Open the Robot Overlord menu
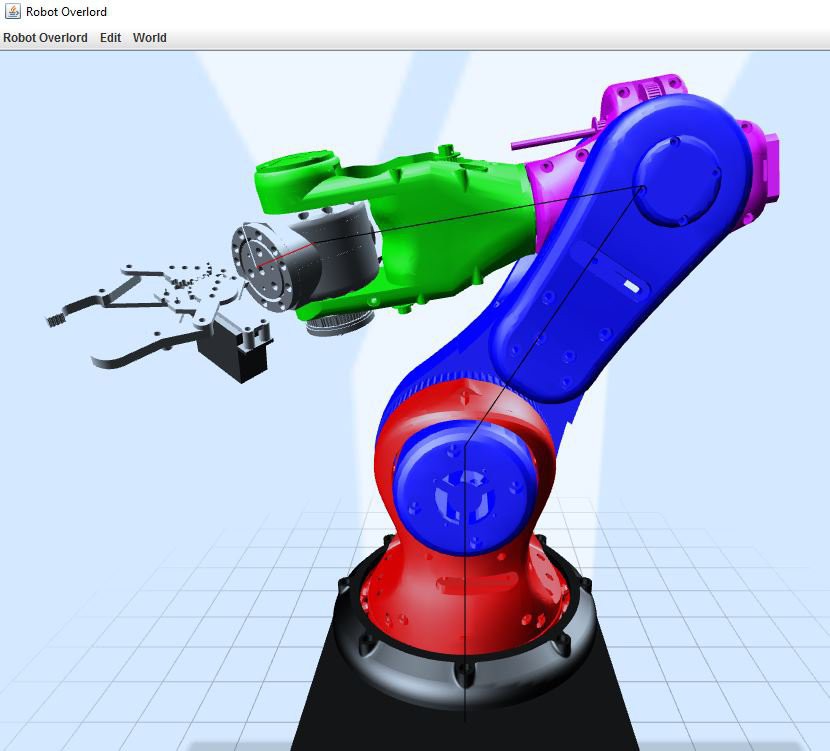This screenshot has width=830, height=751. [x=46, y=38]
